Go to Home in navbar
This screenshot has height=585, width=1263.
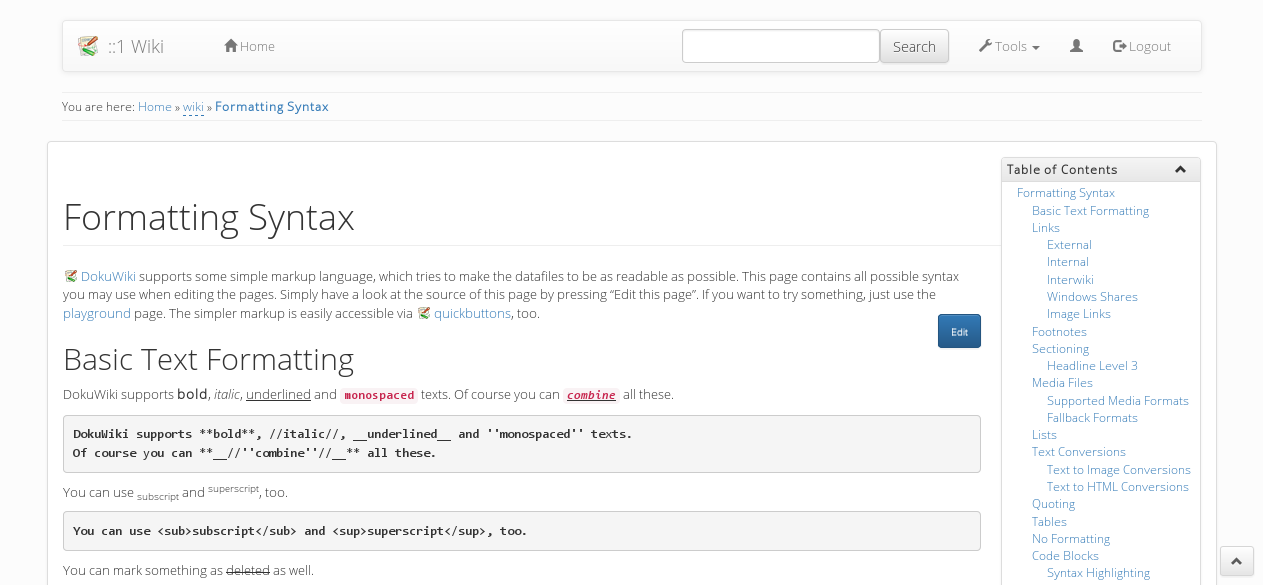coord(250,46)
